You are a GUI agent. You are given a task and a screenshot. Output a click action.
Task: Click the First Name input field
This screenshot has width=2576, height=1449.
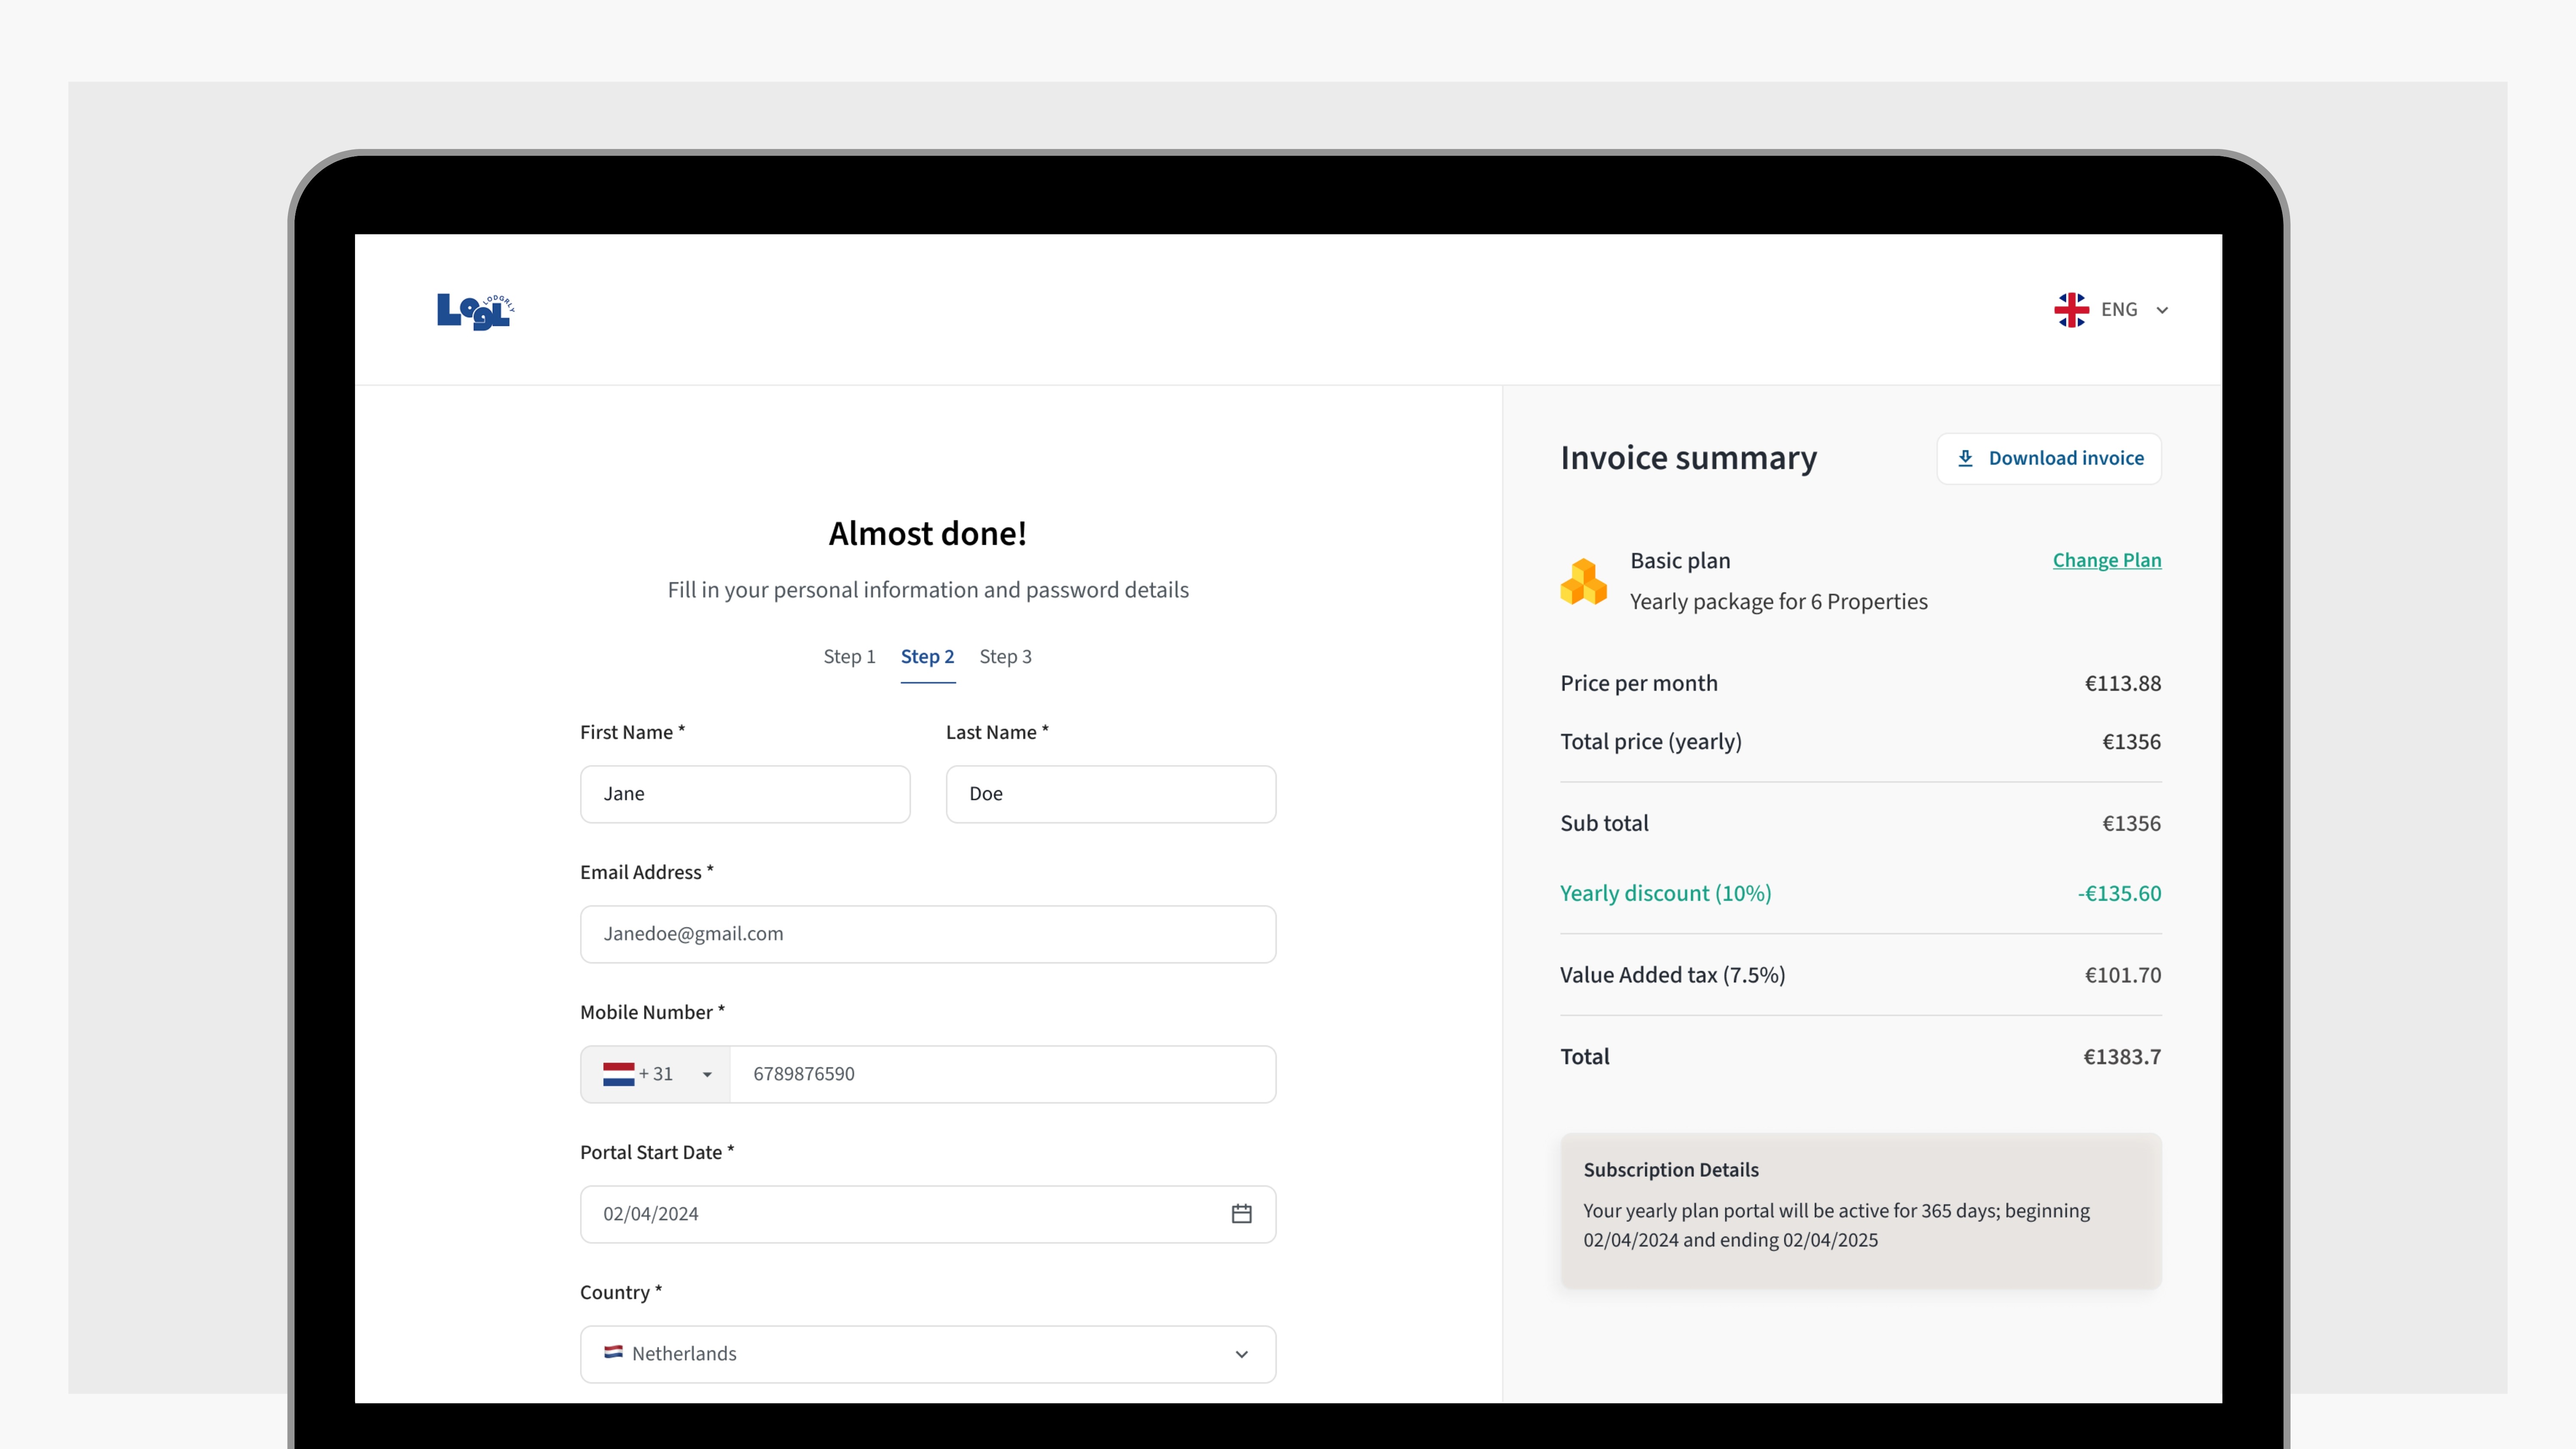point(745,794)
